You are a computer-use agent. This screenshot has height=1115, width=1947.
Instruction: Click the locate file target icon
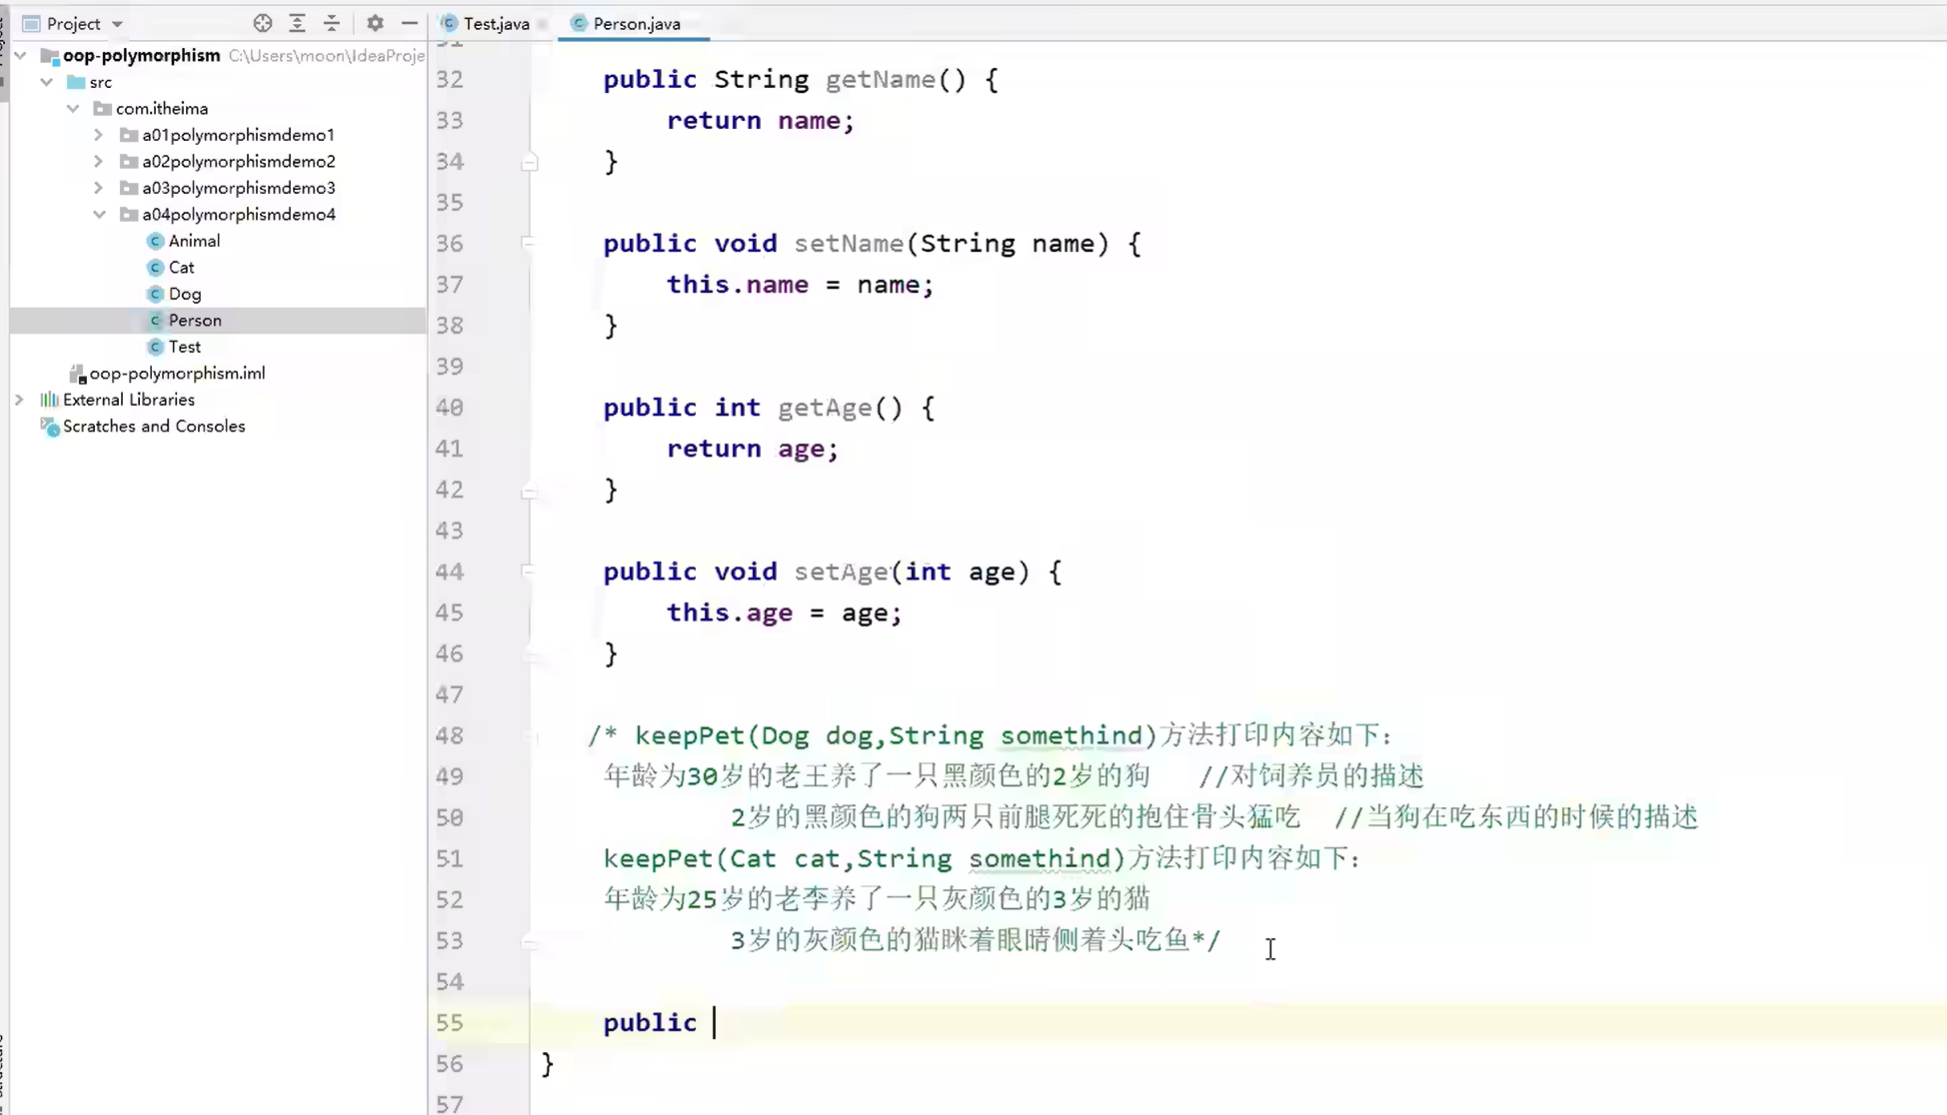click(262, 23)
